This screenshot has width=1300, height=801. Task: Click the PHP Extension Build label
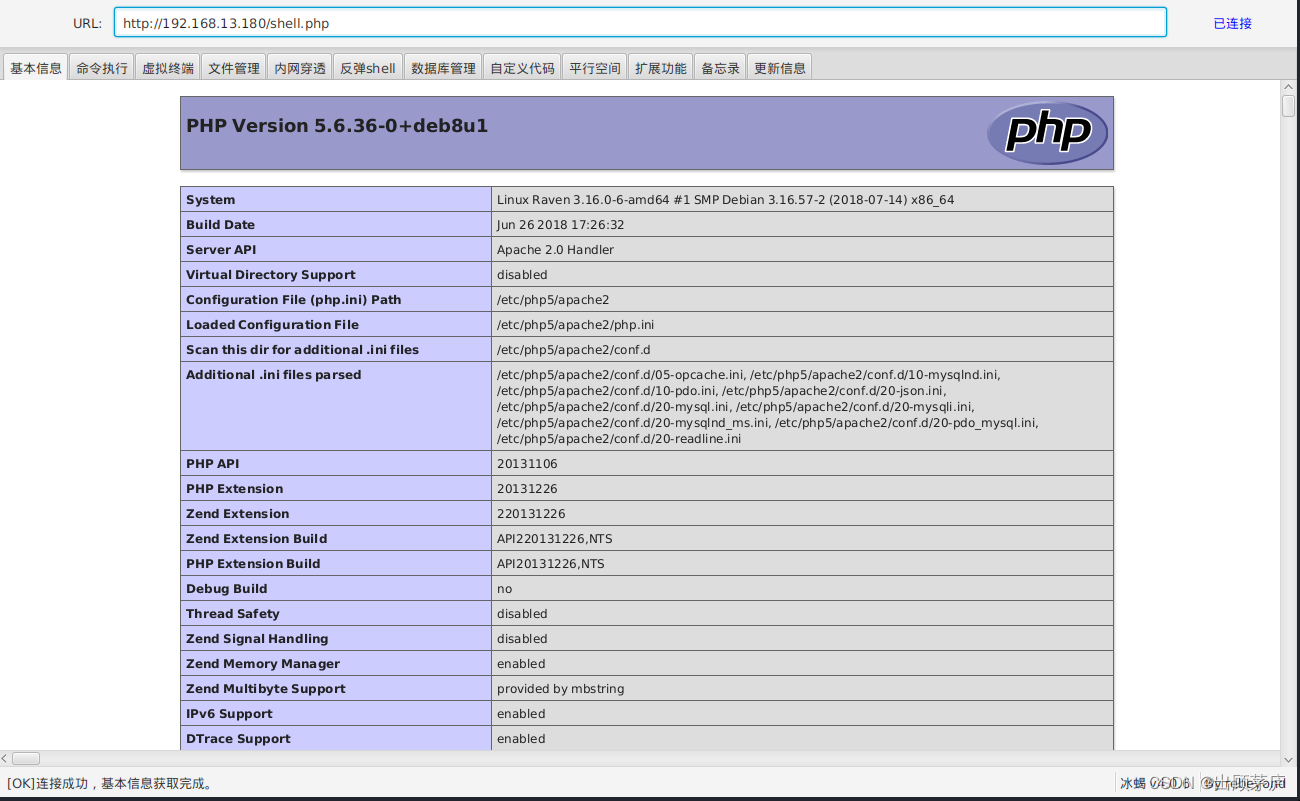[x=253, y=564]
